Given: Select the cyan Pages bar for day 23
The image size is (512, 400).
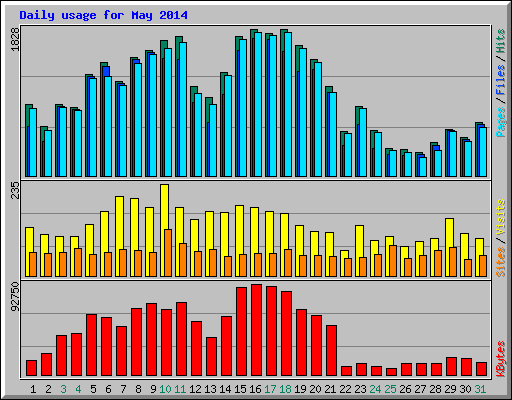Looking at the screenshot, I should (x=363, y=142).
